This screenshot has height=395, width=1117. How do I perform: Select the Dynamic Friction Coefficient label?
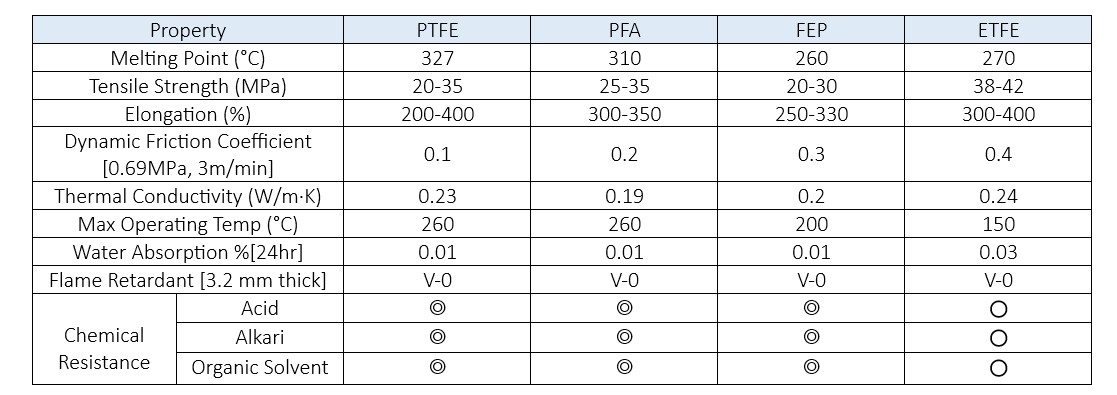(x=188, y=155)
